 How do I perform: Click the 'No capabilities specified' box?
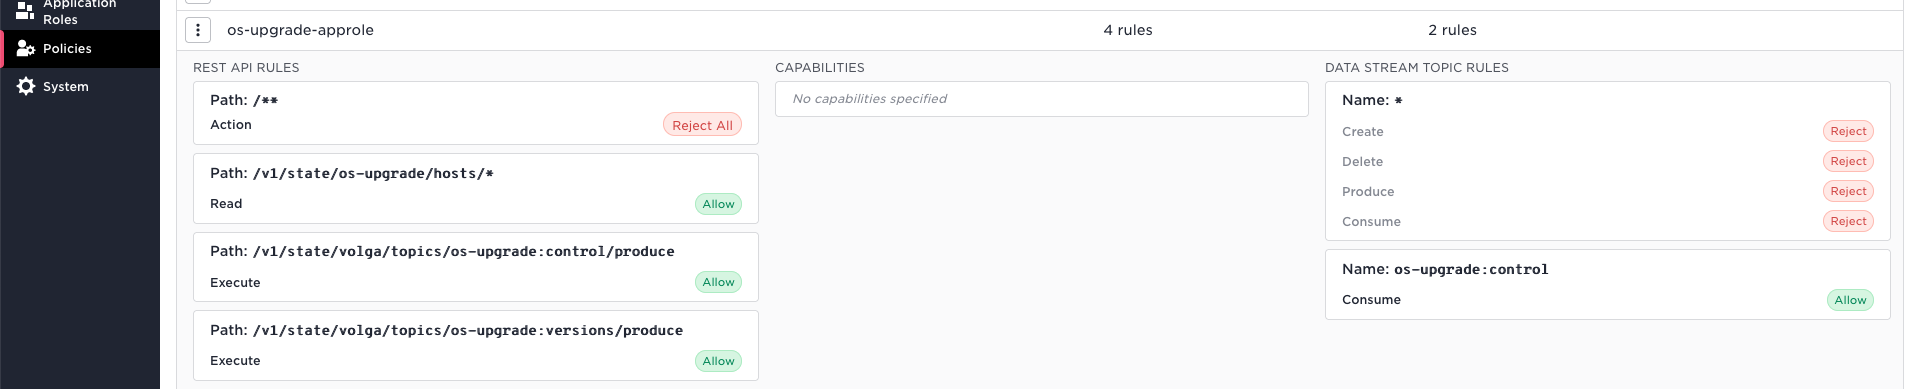1042,99
